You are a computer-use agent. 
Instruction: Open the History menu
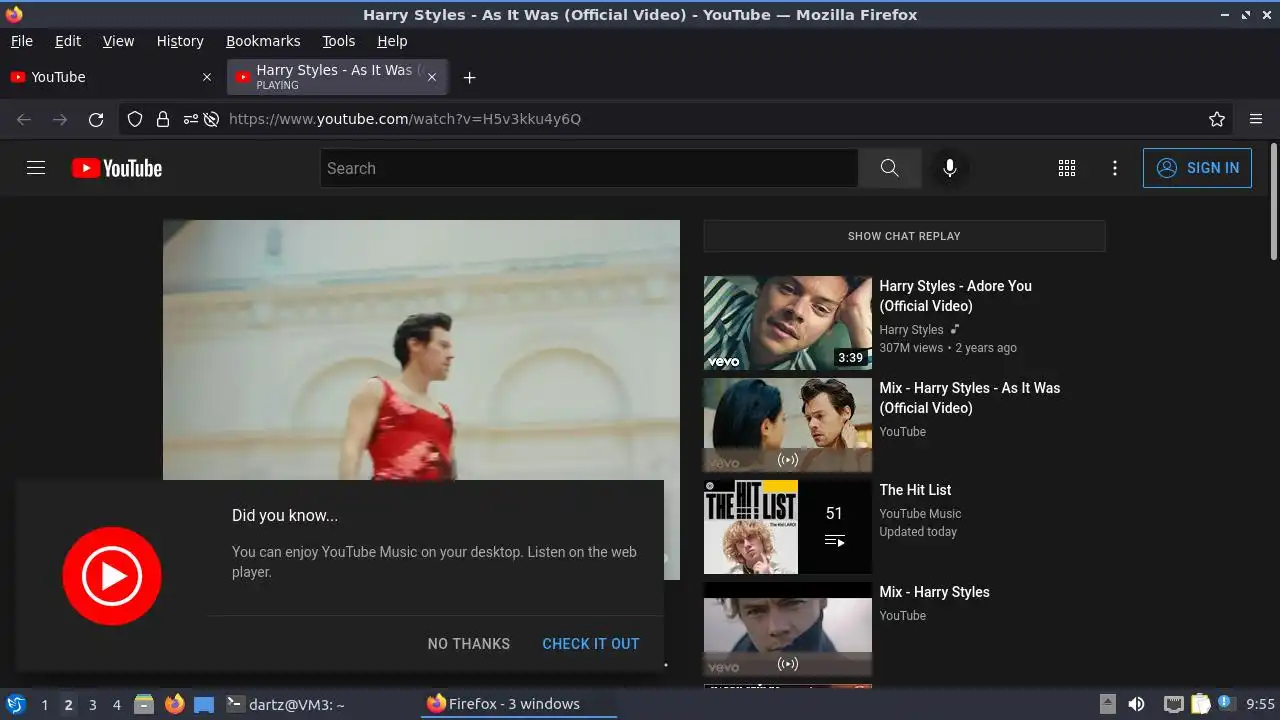(x=180, y=41)
